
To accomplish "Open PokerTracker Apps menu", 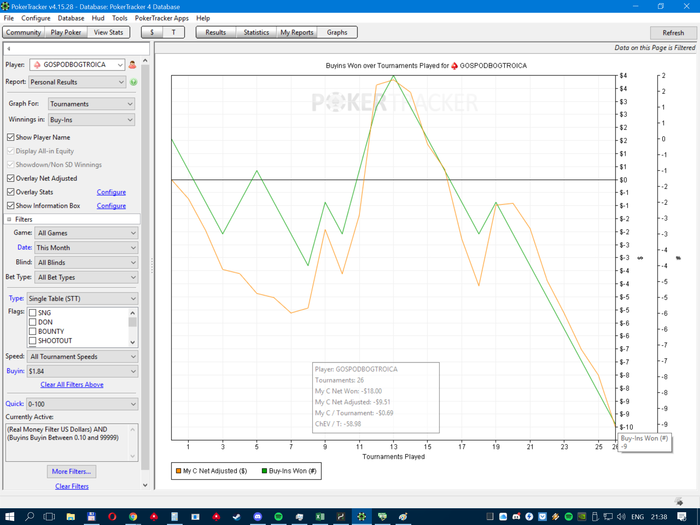I will click(162, 18).
